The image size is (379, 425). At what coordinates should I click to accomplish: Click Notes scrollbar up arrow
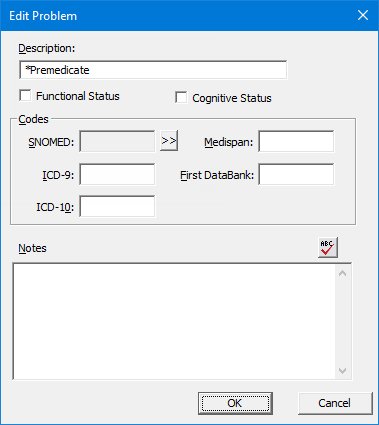(342, 273)
